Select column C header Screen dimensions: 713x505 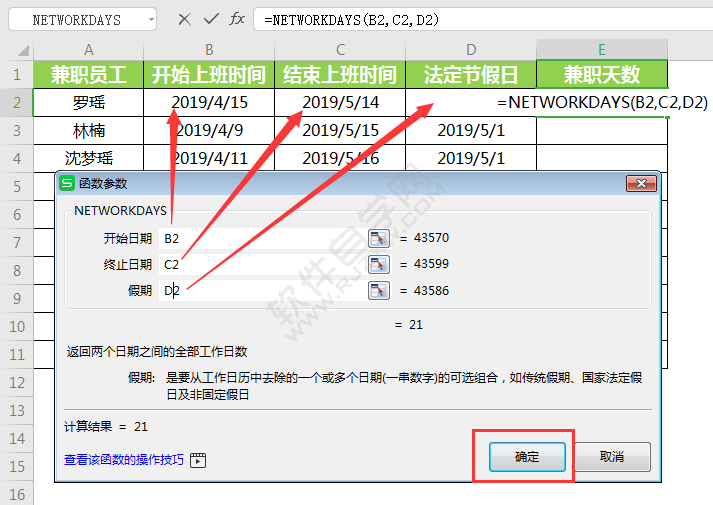click(x=340, y=50)
